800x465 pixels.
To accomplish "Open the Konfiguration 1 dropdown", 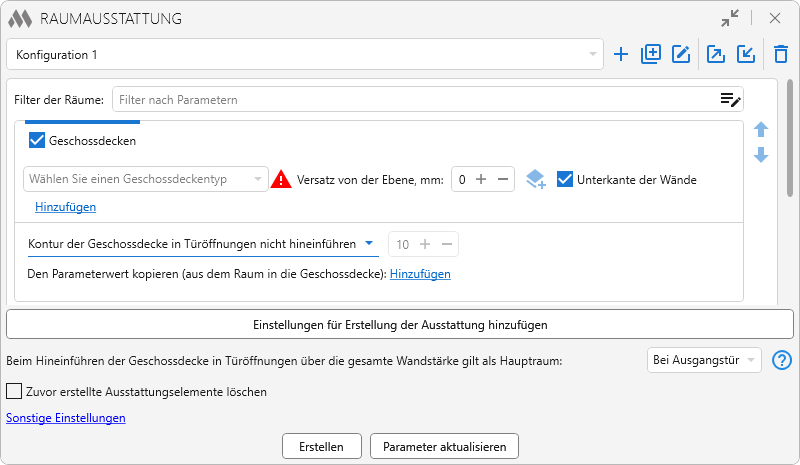I will click(304, 55).
